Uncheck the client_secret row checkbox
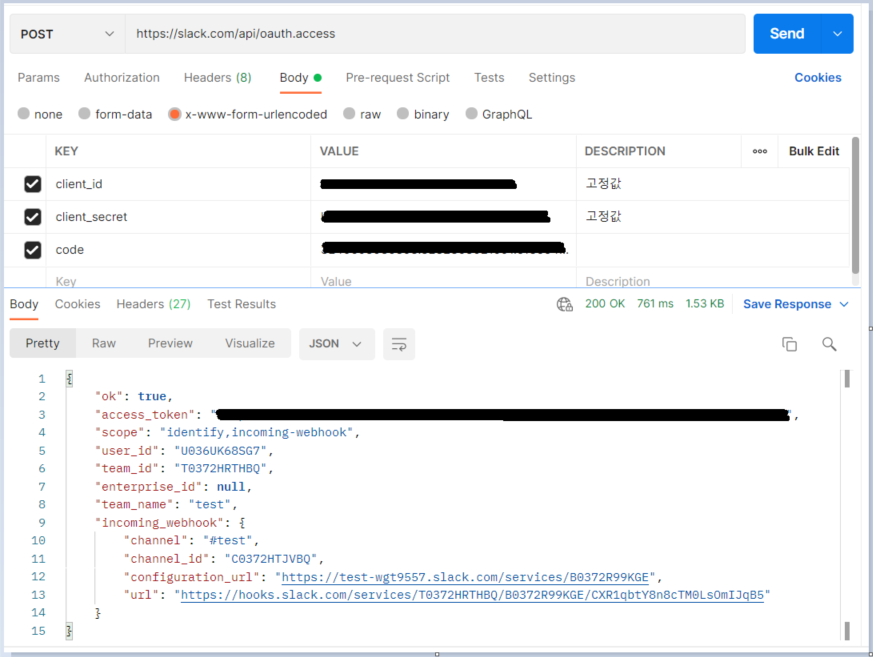 coord(33,217)
